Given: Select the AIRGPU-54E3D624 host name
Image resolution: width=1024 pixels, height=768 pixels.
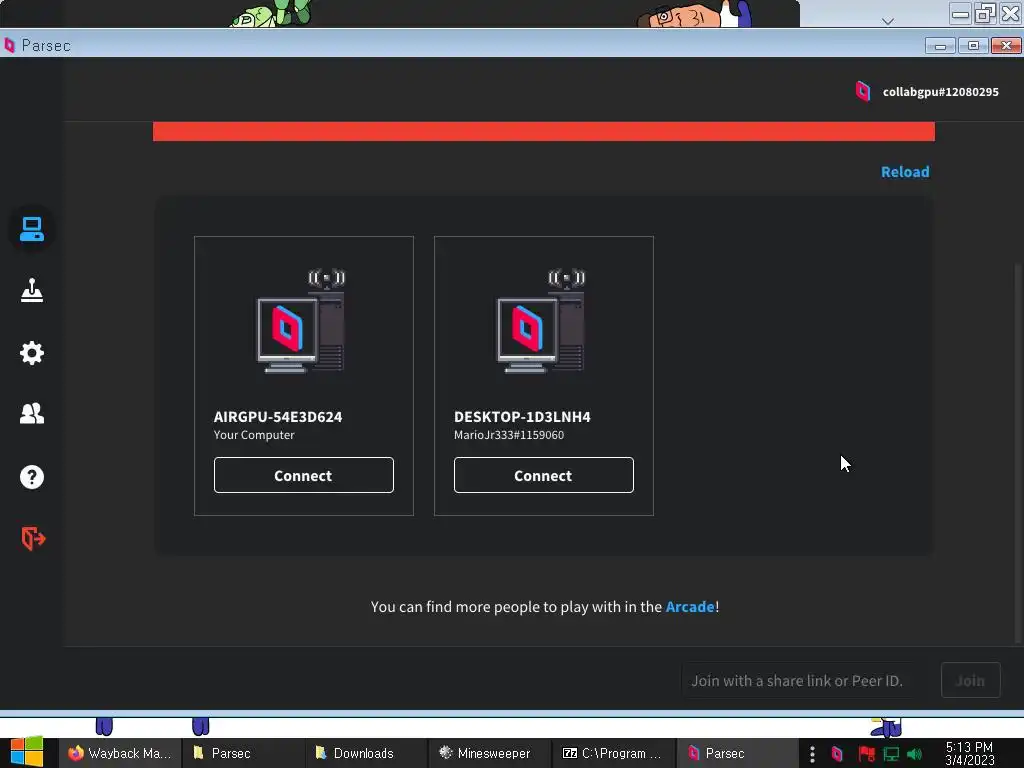Looking at the screenshot, I should [x=278, y=417].
